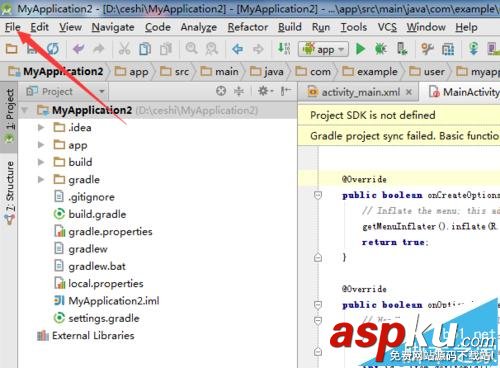Viewport: 500px width, 368px height.
Task: Click the example breadcrumb segment
Action: tap(370, 71)
